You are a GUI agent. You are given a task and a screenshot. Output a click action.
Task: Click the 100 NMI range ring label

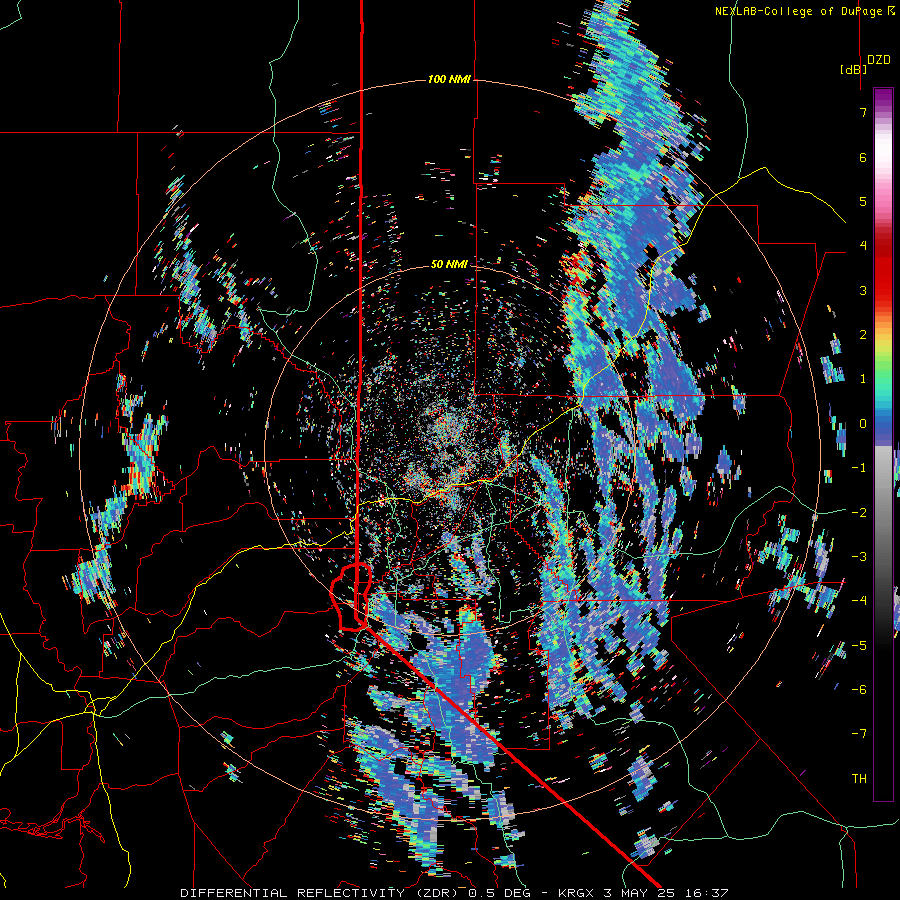click(x=449, y=79)
